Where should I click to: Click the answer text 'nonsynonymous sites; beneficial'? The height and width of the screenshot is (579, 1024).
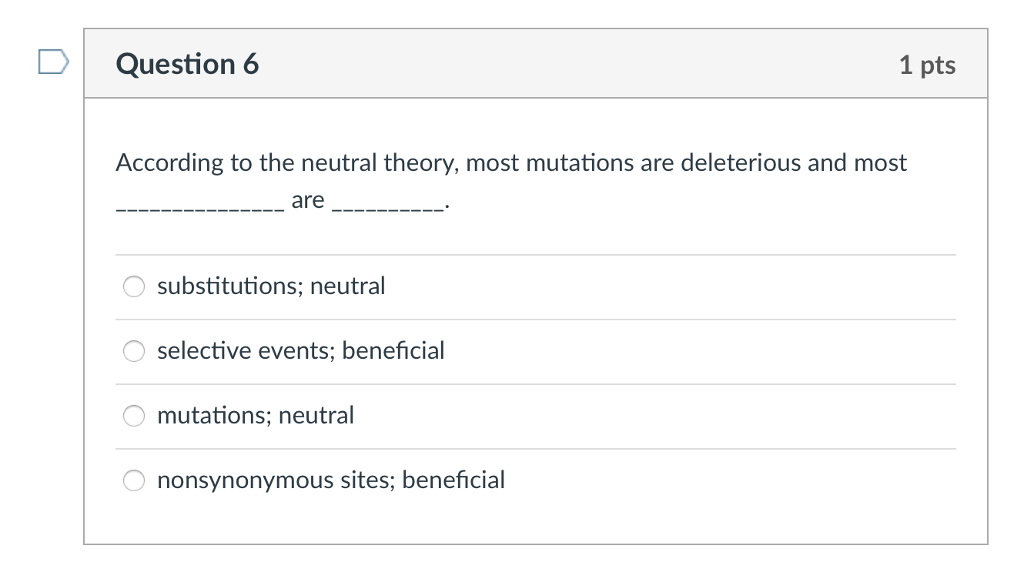(331, 481)
